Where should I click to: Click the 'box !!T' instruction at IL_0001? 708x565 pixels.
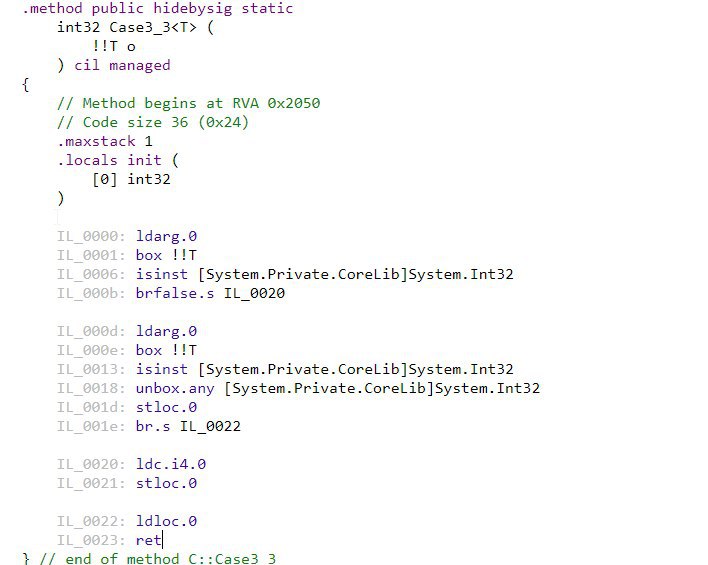[x=166, y=255]
